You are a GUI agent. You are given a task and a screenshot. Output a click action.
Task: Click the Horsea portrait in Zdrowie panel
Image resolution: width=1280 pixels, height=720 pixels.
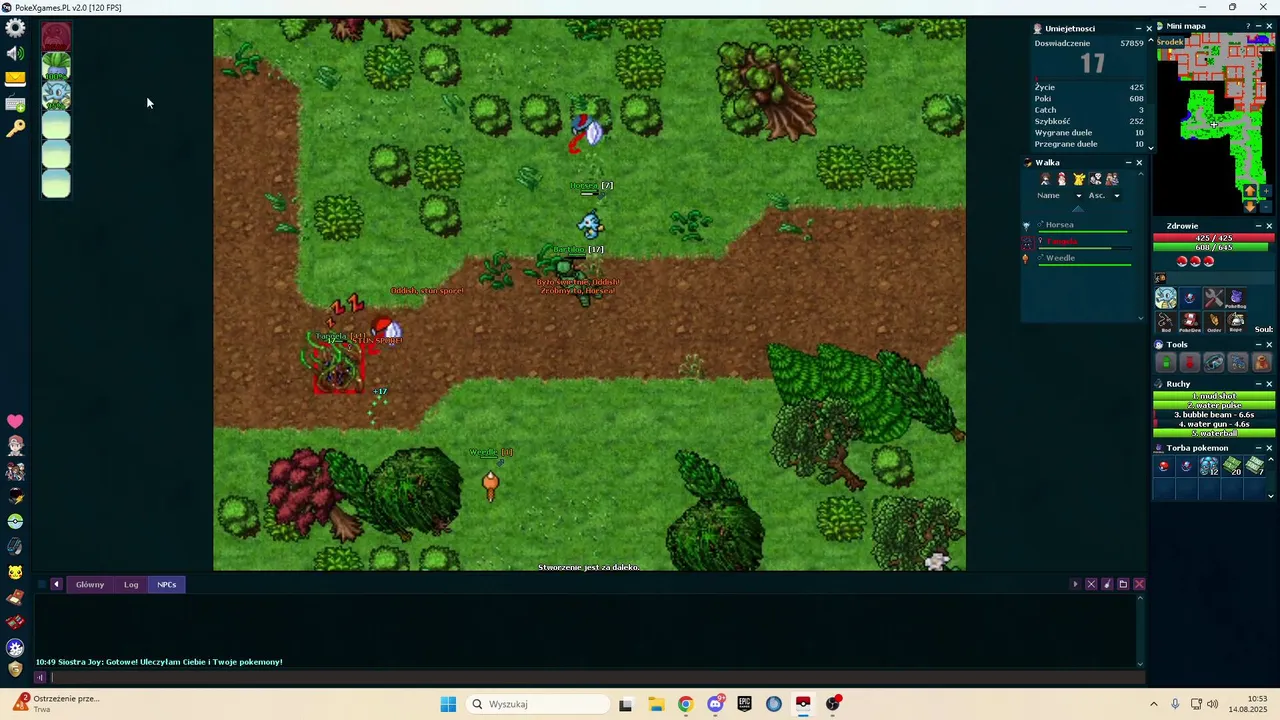click(x=1166, y=298)
